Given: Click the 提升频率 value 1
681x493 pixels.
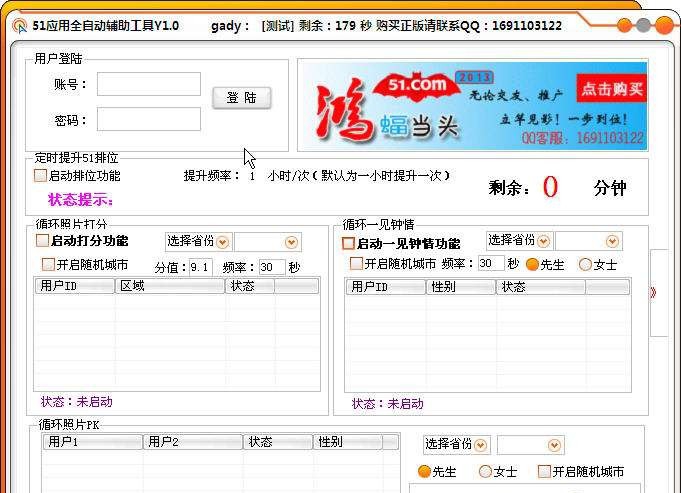Looking at the screenshot, I should (x=252, y=176).
